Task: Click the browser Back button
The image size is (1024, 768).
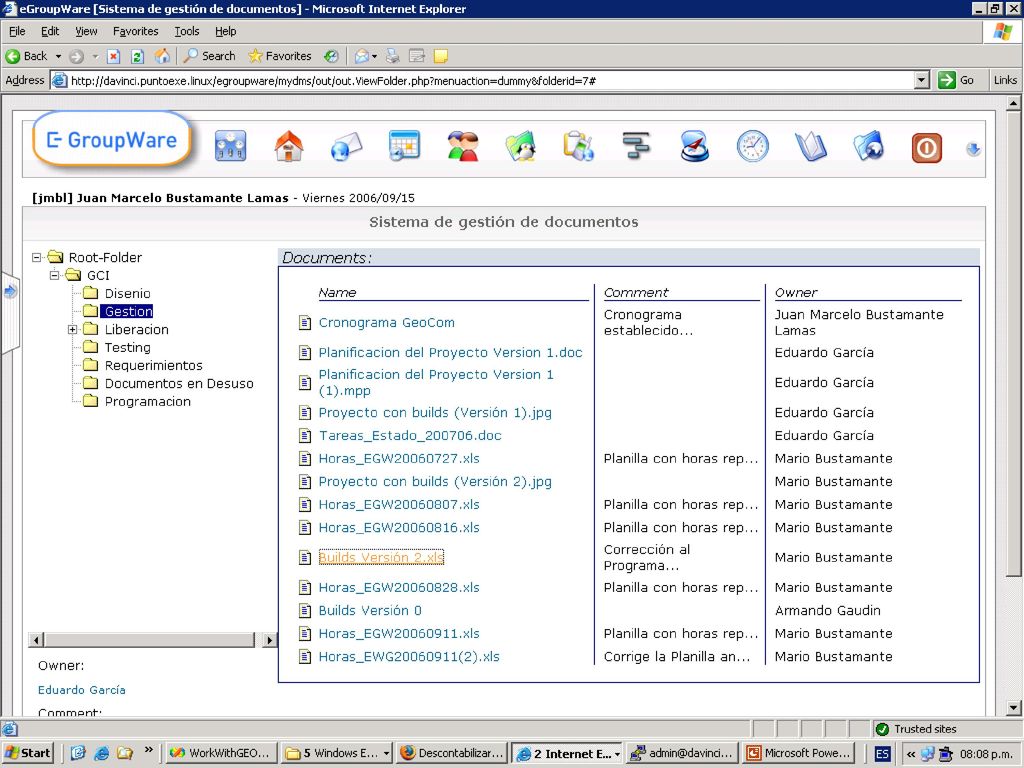Action: point(27,56)
